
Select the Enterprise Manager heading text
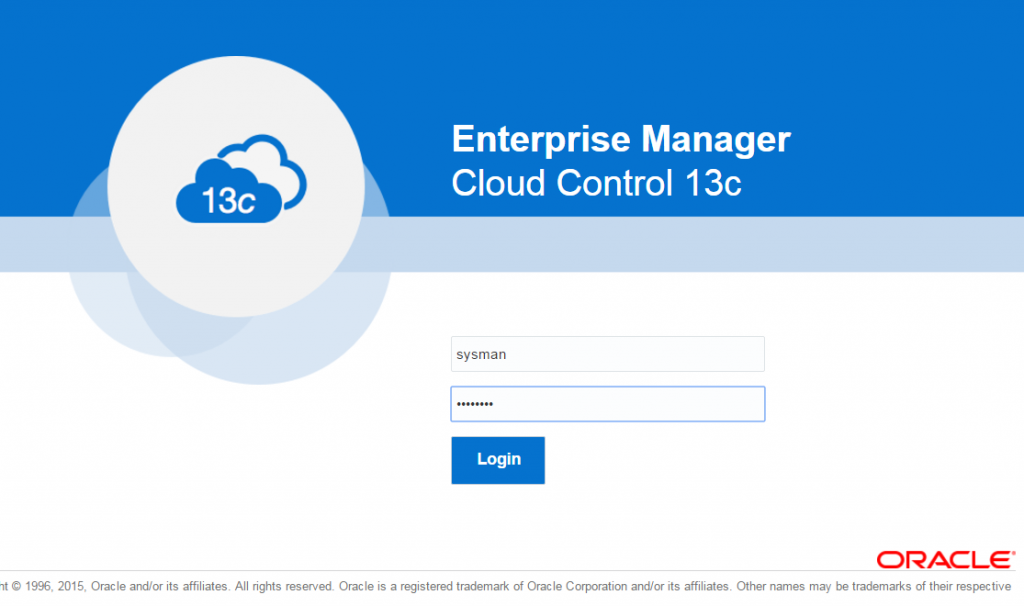tap(620, 139)
